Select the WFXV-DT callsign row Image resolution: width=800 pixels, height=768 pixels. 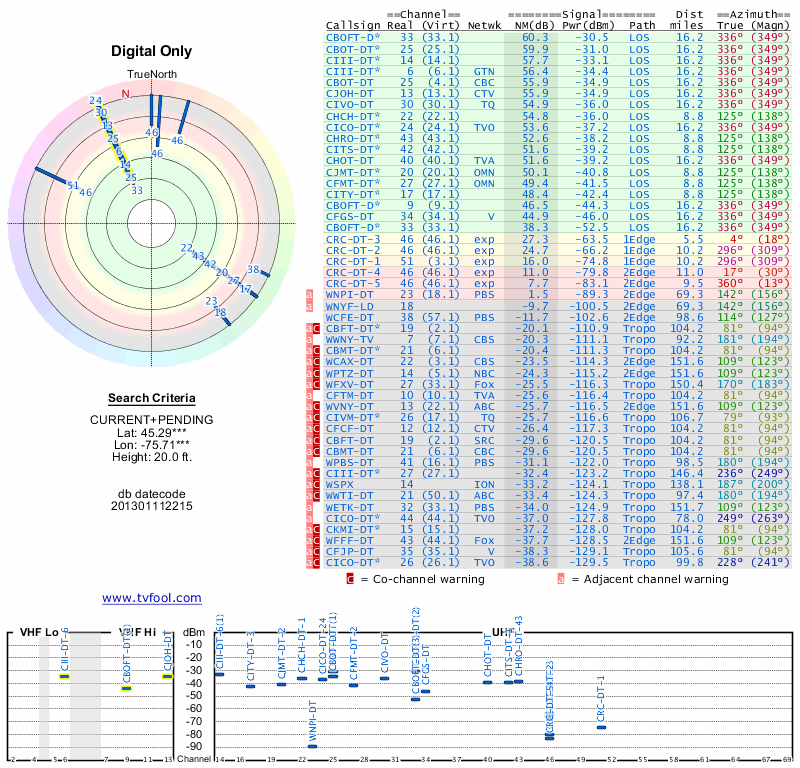(558, 384)
